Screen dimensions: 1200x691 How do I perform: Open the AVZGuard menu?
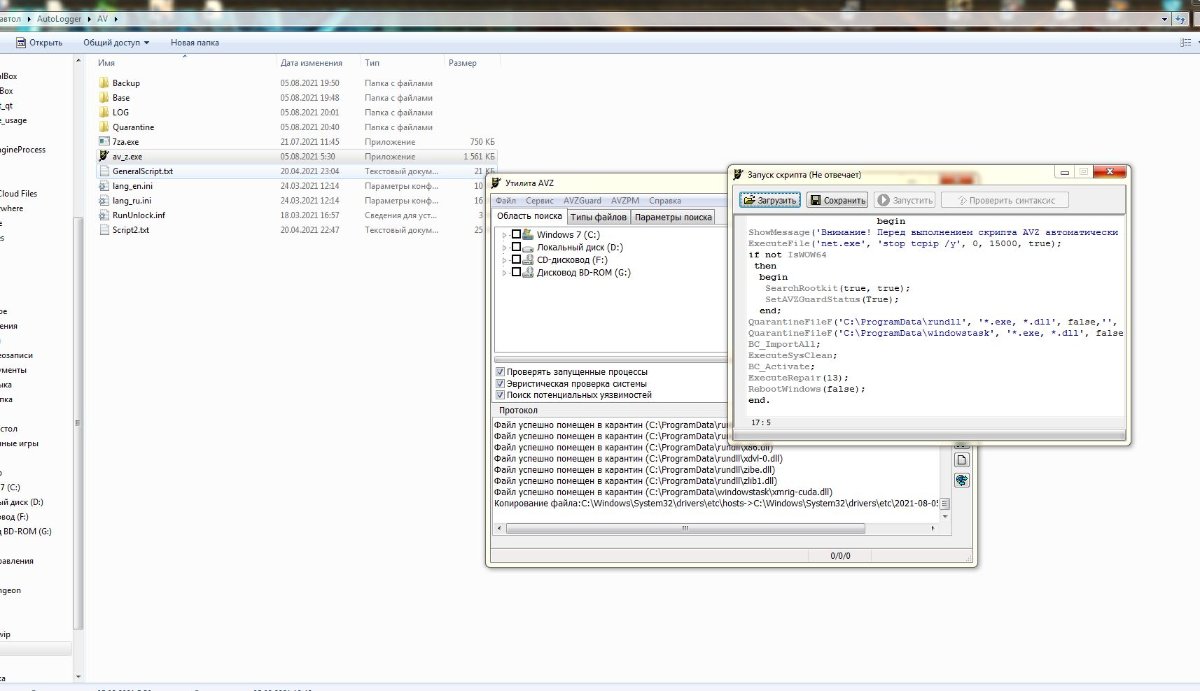(582, 201)
